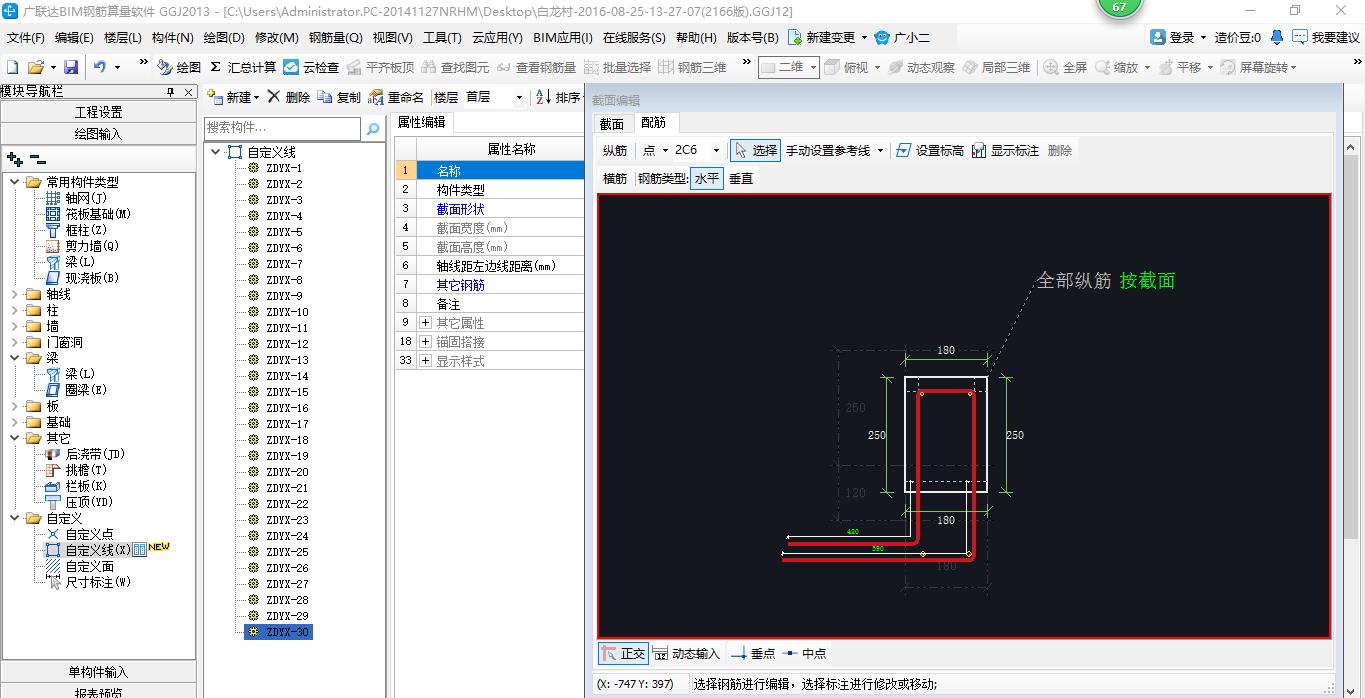This screenshot has height=698, width=1365.
Task: Click 局部三维 partial 3D tool
Action: coord(995,67)
